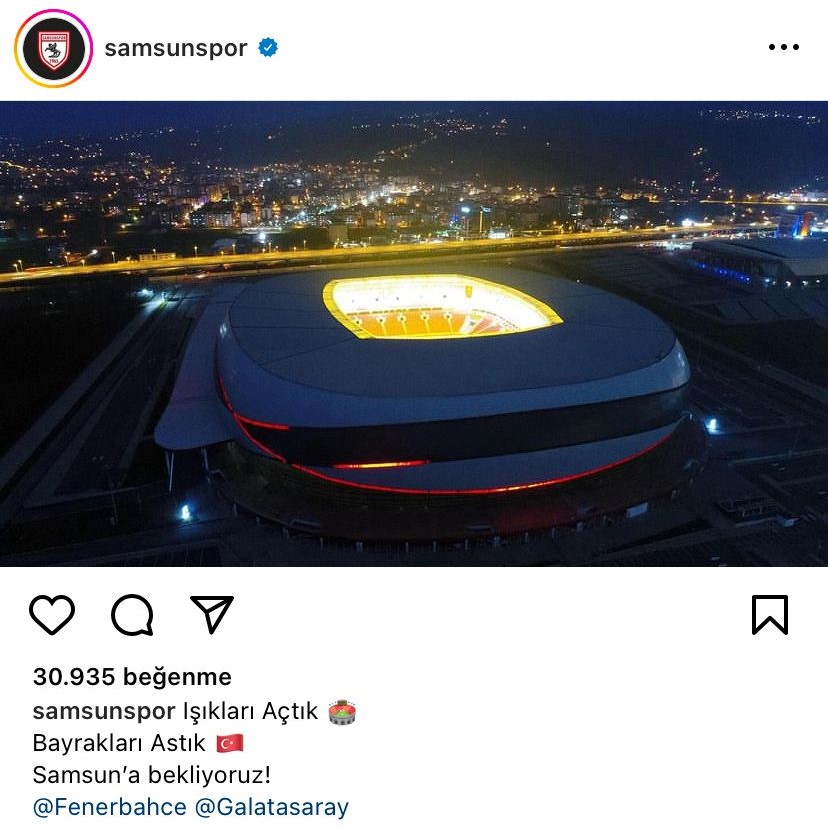Open comments with speech bubble icon
The height and width of the screenshot is (829, 828).
point(132,614)
